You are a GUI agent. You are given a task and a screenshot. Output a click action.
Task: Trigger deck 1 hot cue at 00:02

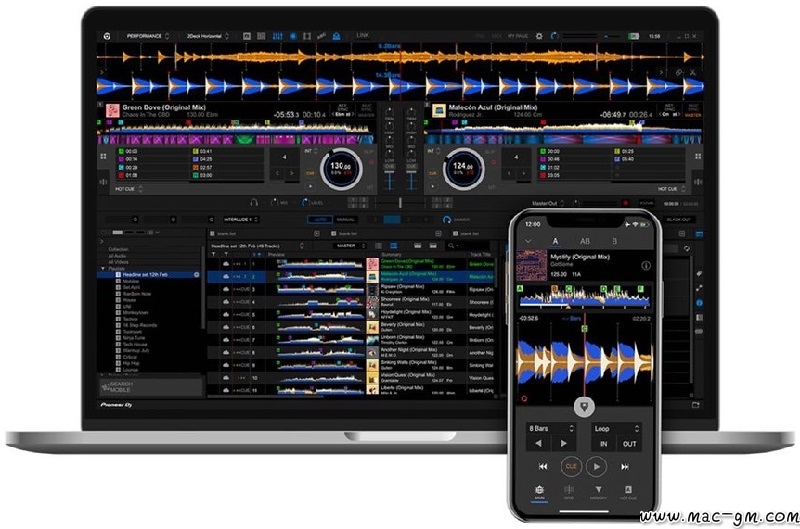coord(153,152)
